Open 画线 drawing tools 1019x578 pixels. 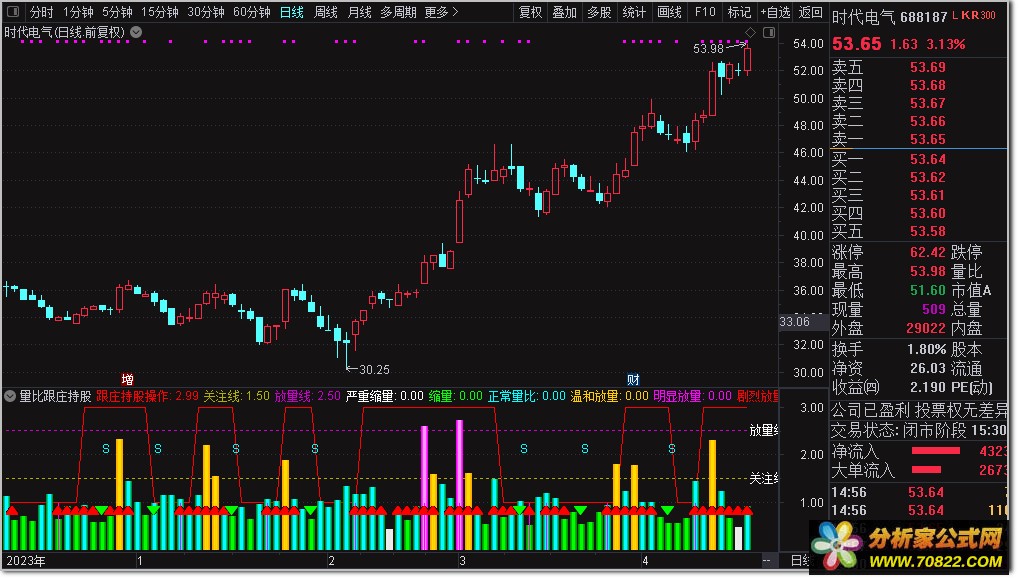[669, 12]
